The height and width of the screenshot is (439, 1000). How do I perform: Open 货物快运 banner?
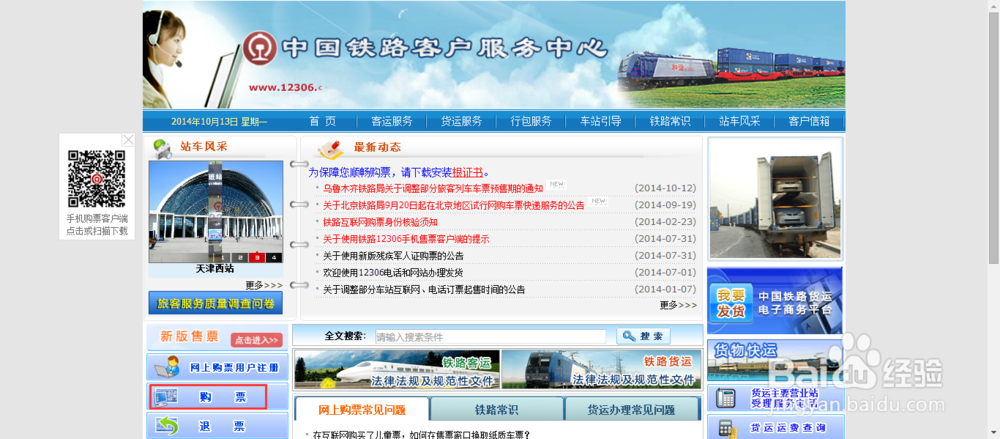click(x=775, y=360)
